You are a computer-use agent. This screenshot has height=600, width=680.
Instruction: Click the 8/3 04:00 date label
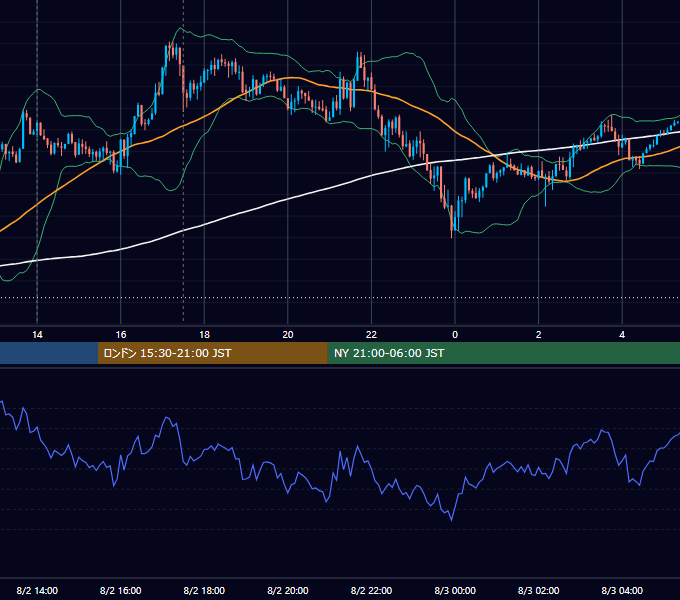[x=622, y=590]
